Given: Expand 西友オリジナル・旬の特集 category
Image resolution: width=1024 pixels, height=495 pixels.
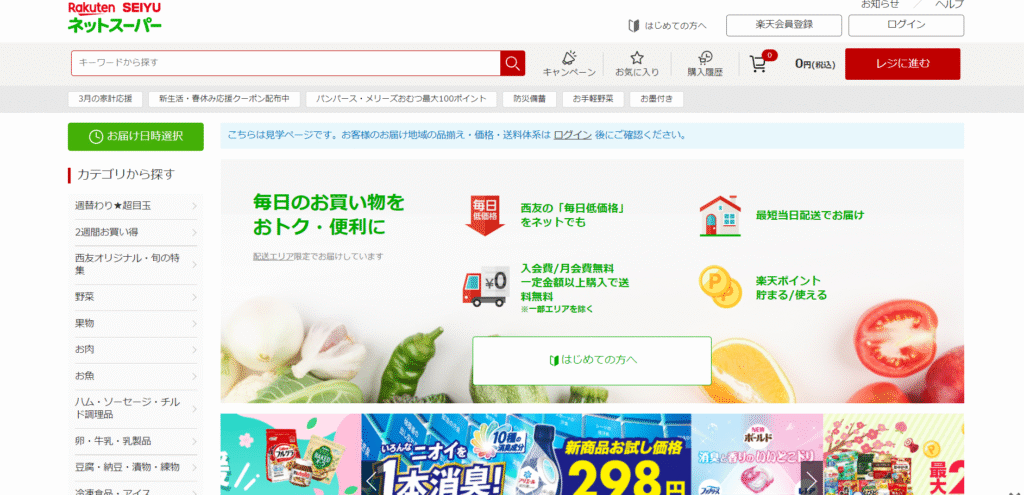Looking at the screenshot, I should [135, 264].
